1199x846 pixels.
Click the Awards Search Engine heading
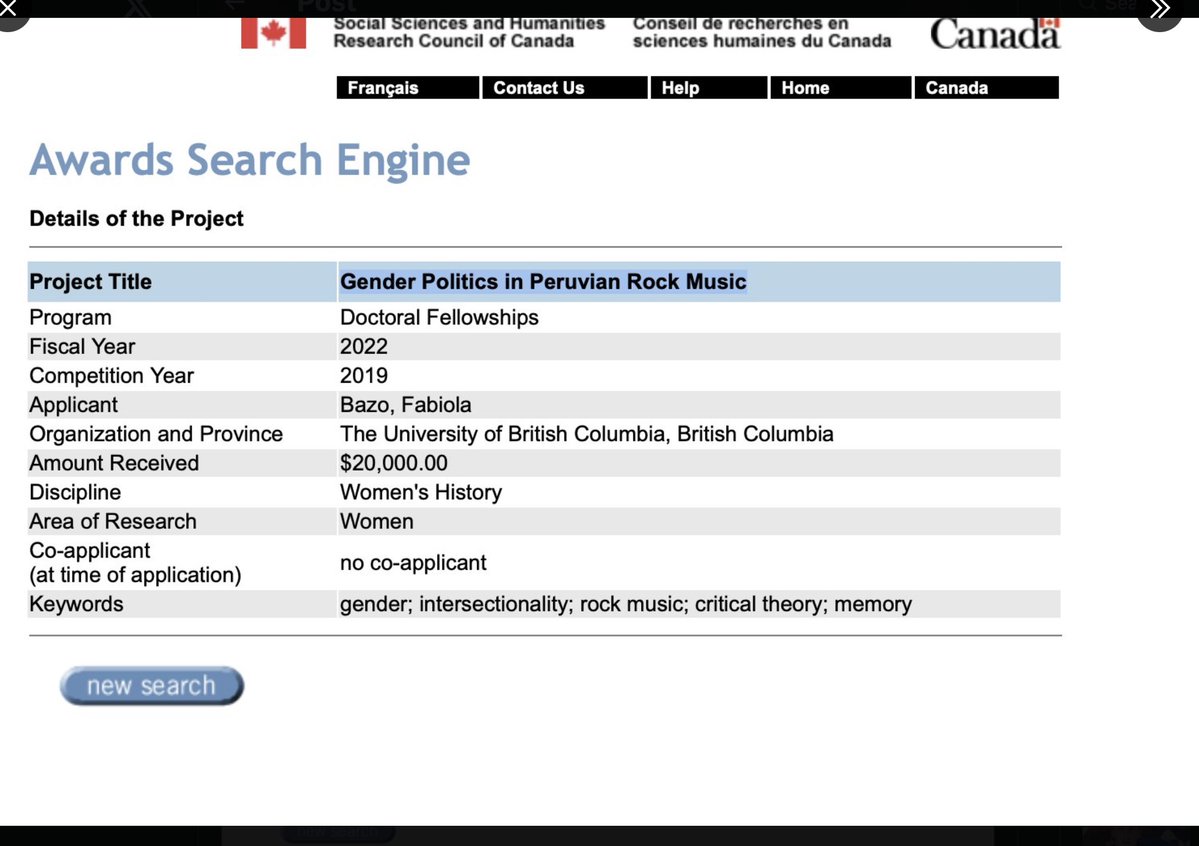pyautogui.click(x=250, y=160)
